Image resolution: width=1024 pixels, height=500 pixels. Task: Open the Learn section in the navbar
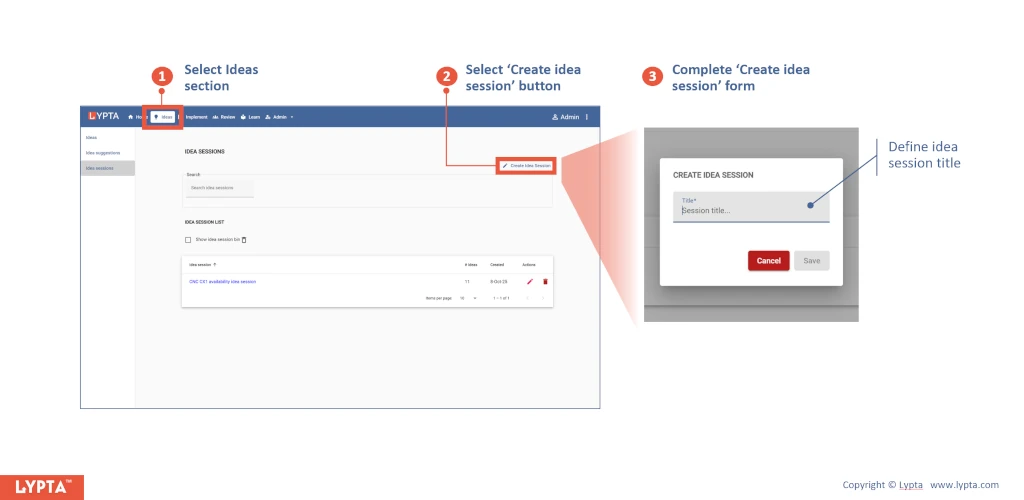[x=251, y=117]
